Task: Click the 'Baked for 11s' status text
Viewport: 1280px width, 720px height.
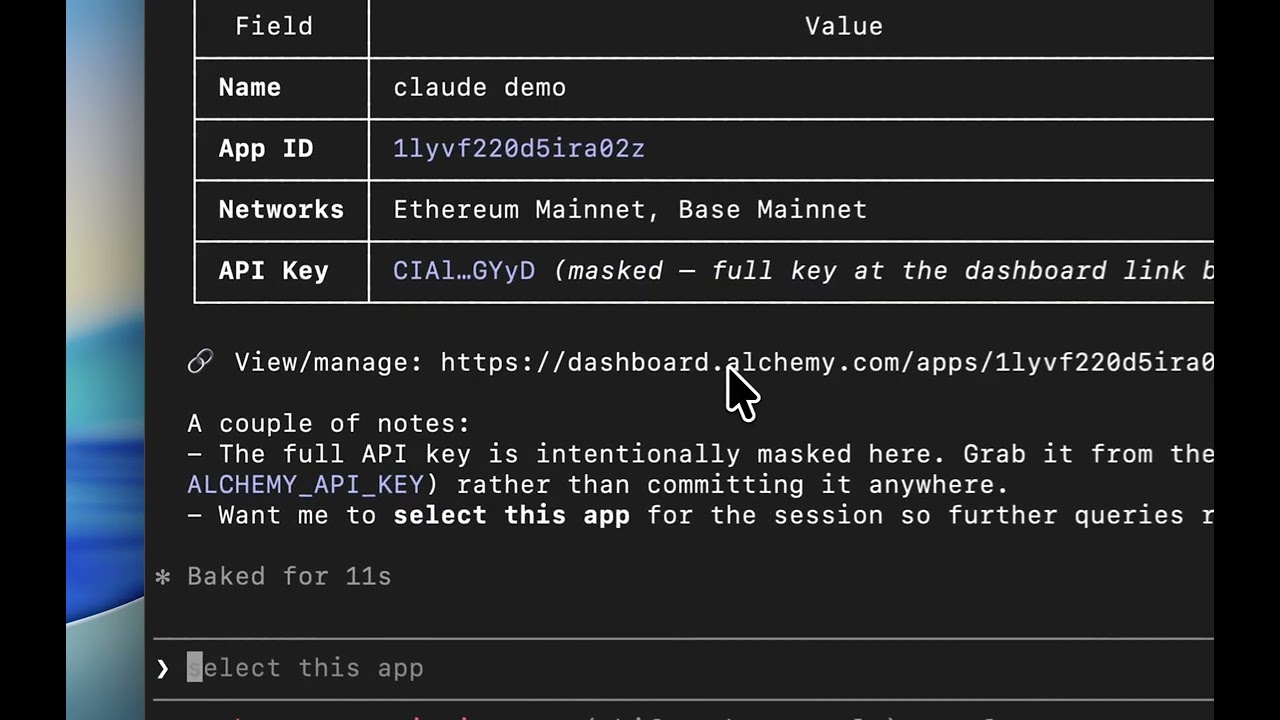Action: coord(289,576)
